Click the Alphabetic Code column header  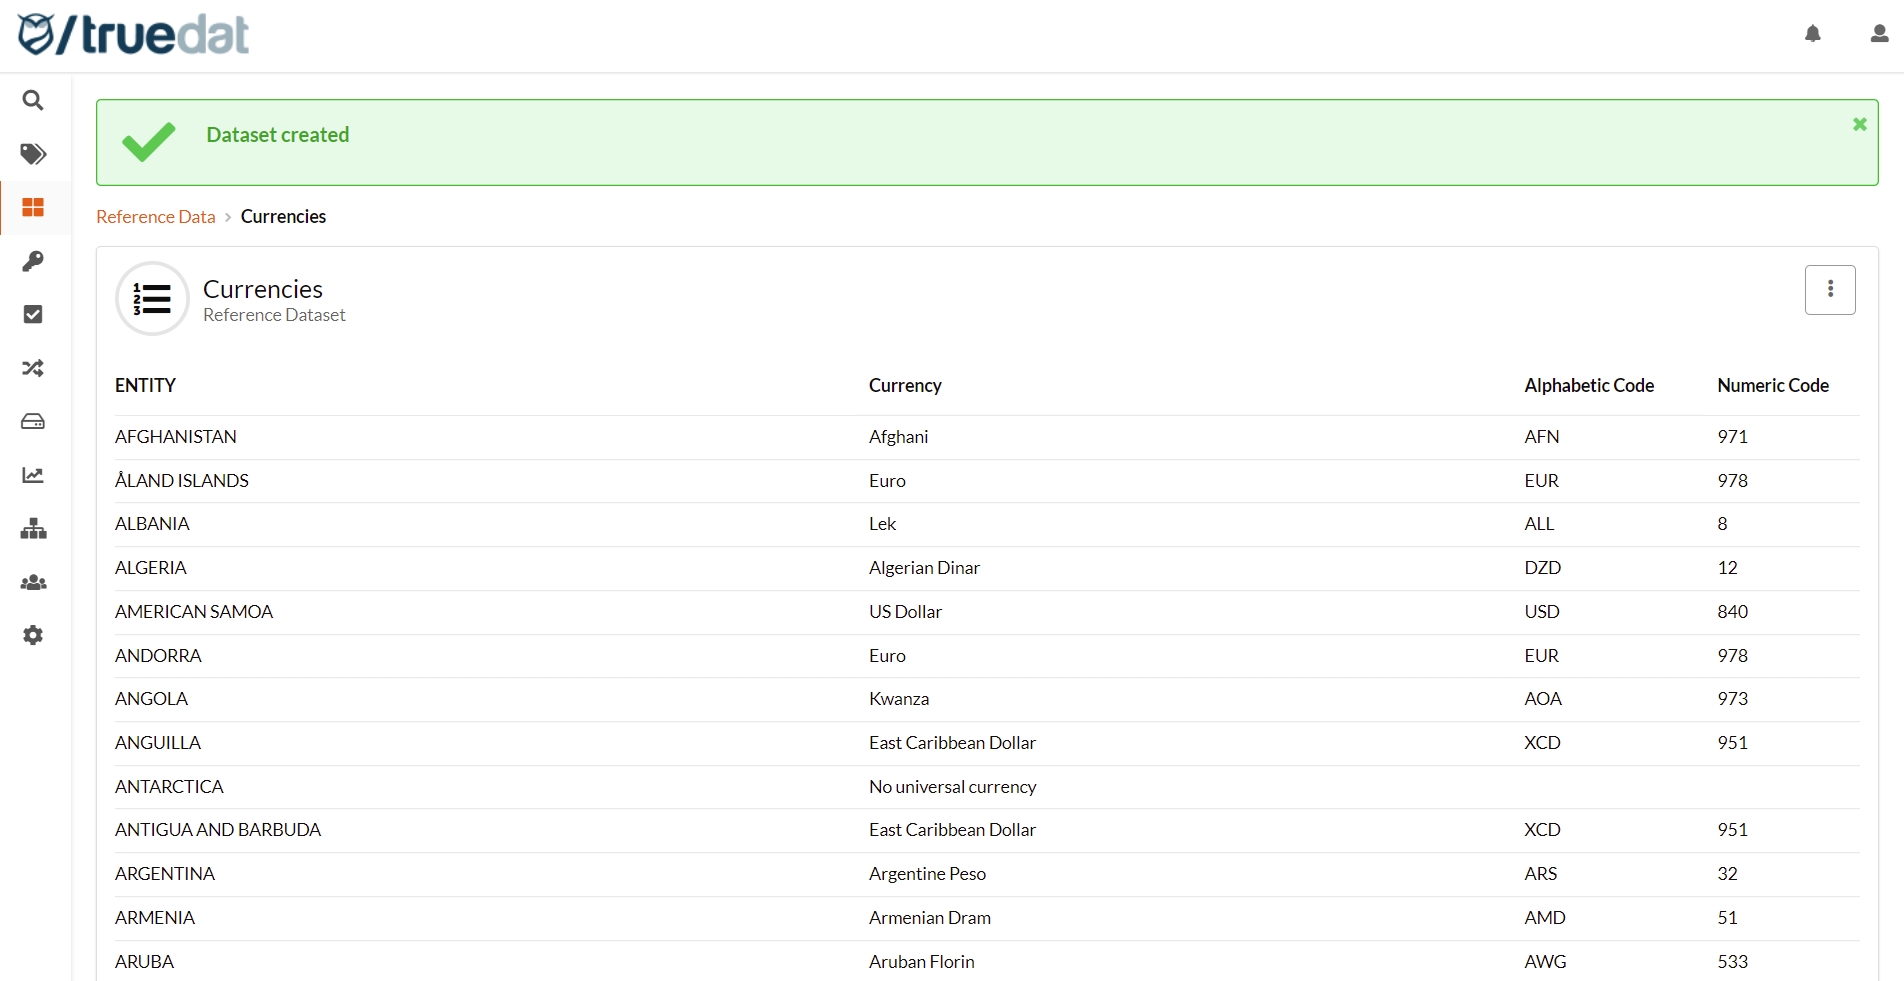1588,386
